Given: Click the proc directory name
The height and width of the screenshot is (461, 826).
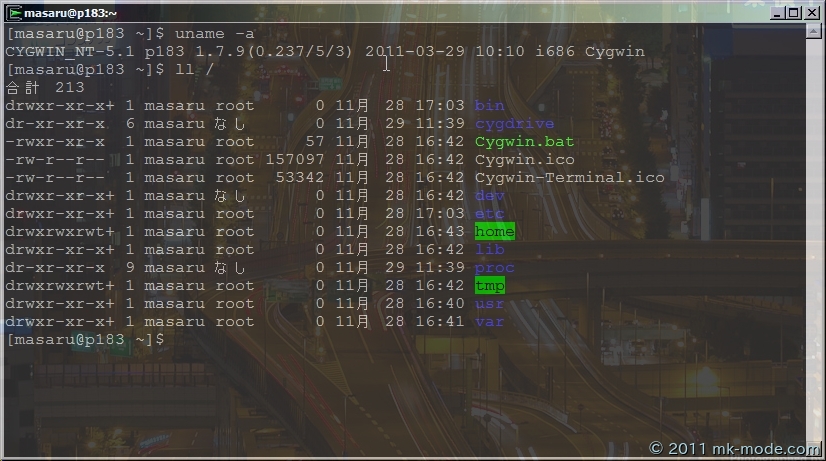Looking at the screenshot, I should click(x=494, y=267).
